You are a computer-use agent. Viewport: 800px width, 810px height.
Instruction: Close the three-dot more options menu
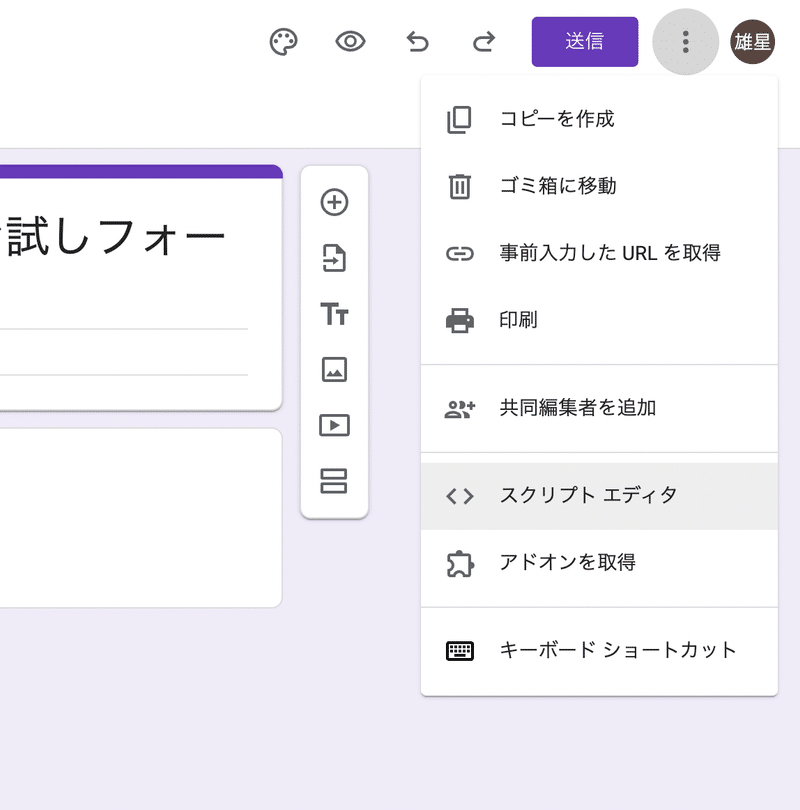[x=685, y=42]
